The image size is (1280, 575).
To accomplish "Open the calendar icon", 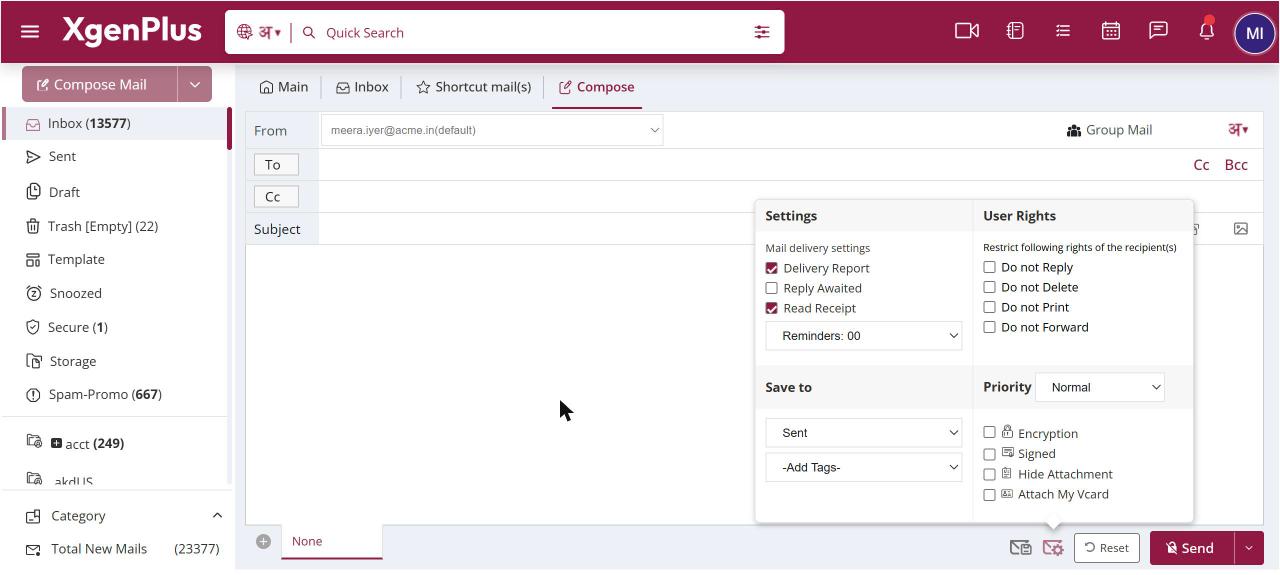I will 1110,31.
